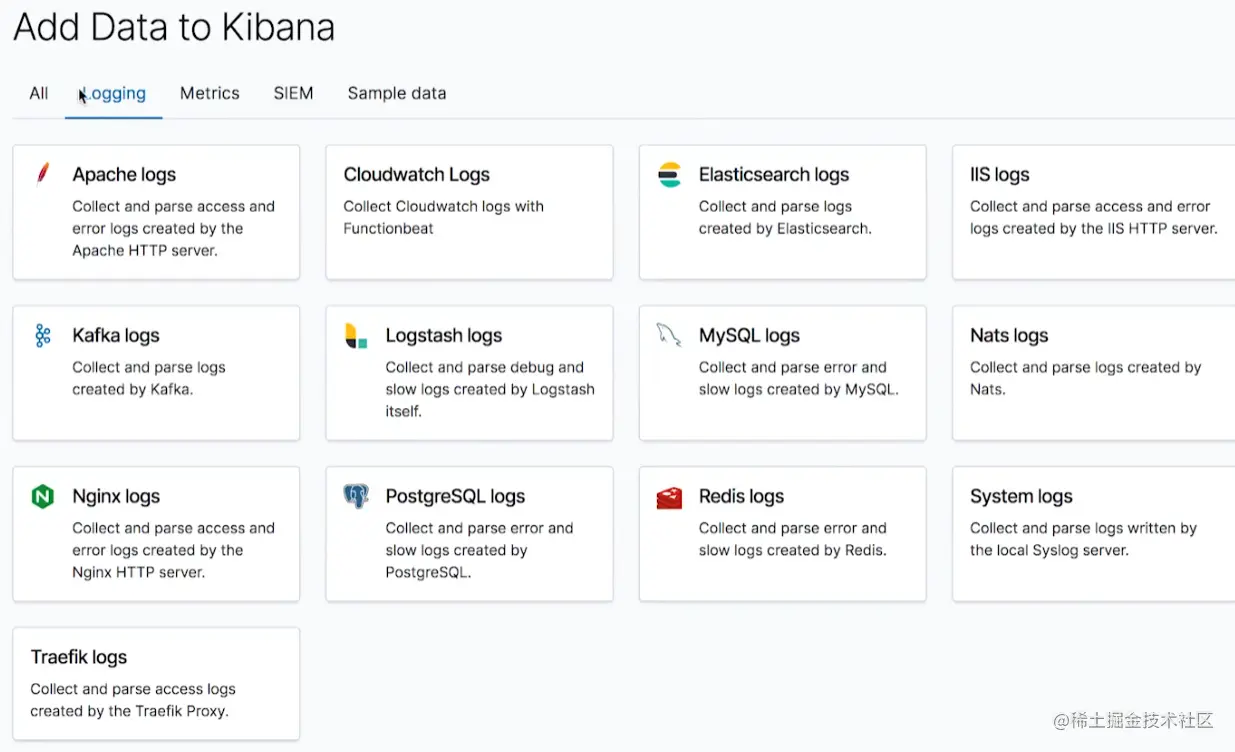Click the MySQL dolphin icon

pos(669,334)
